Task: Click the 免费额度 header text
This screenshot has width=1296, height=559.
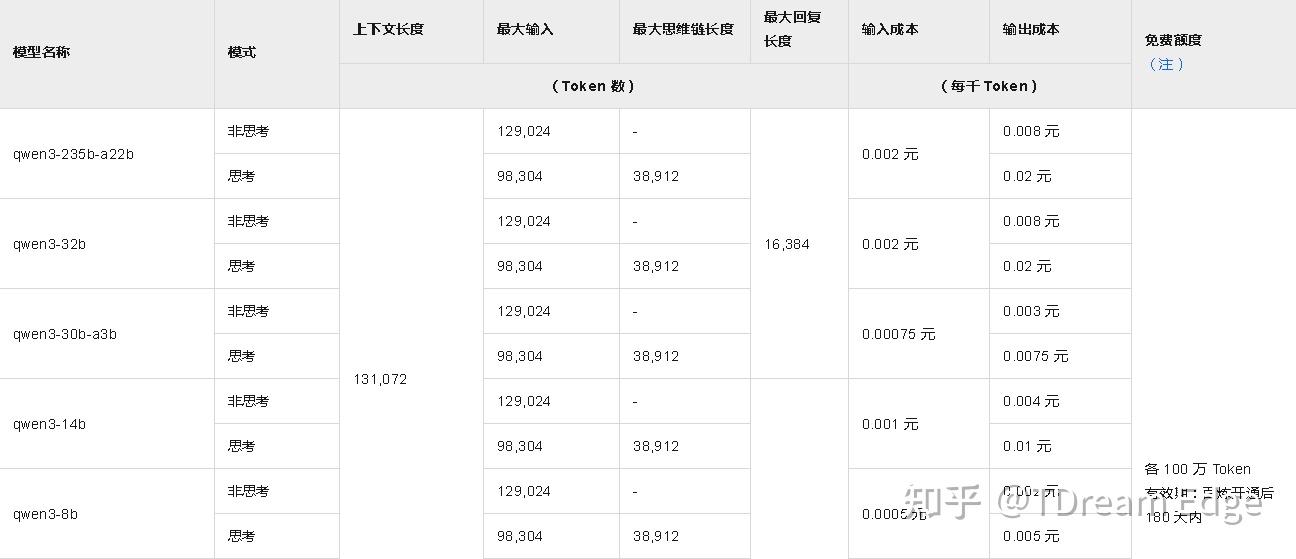Action: [x=1173, y=41]
